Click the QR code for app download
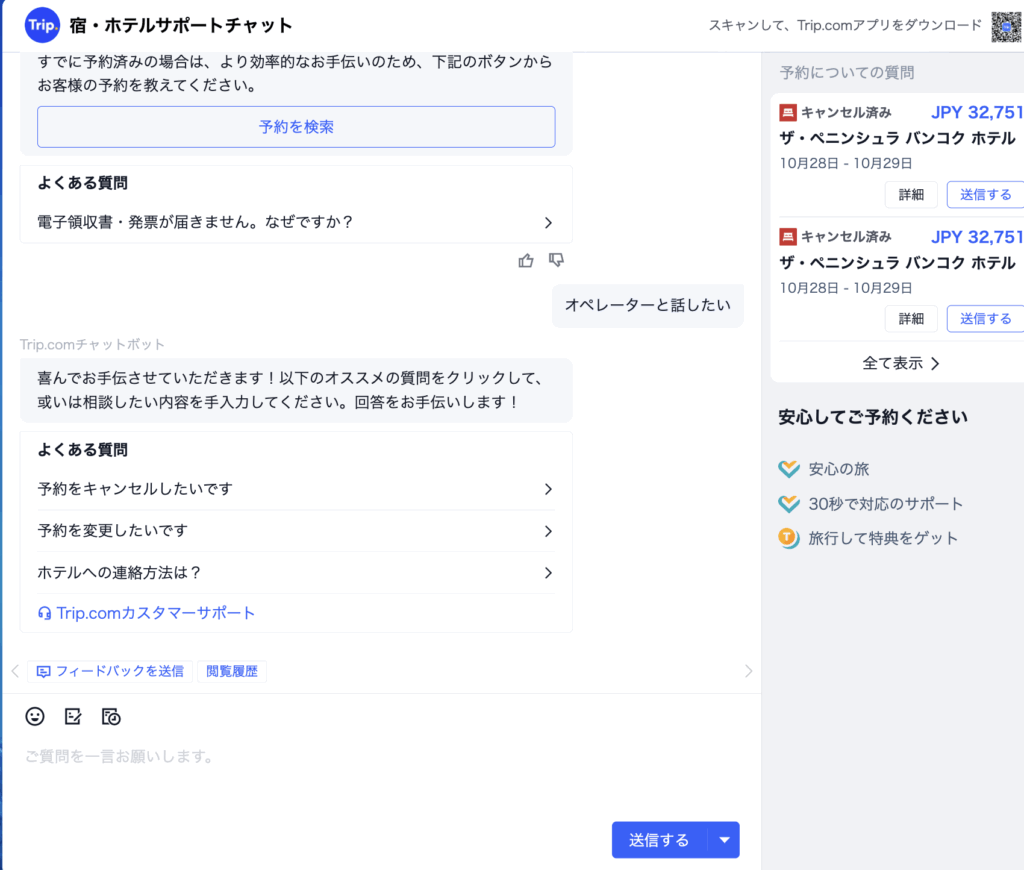The height and width of the screenshot is (870, 1024). coord(1006,26)
